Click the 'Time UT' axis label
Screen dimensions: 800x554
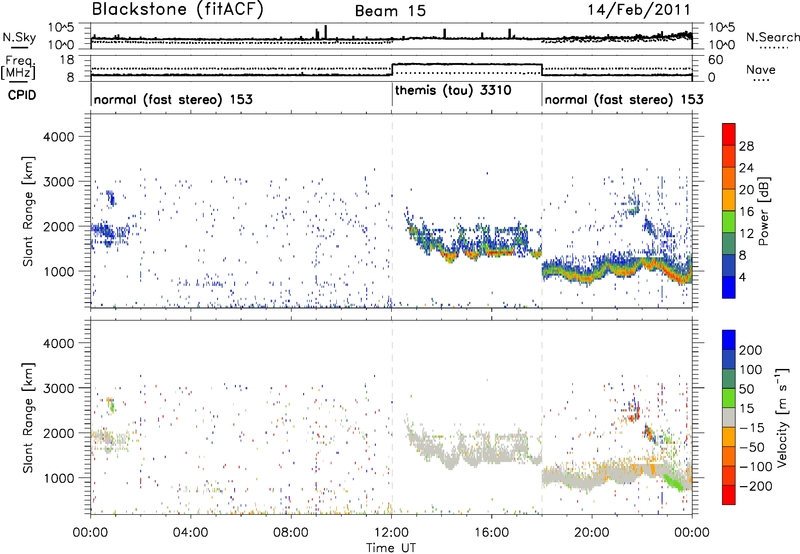391,548
